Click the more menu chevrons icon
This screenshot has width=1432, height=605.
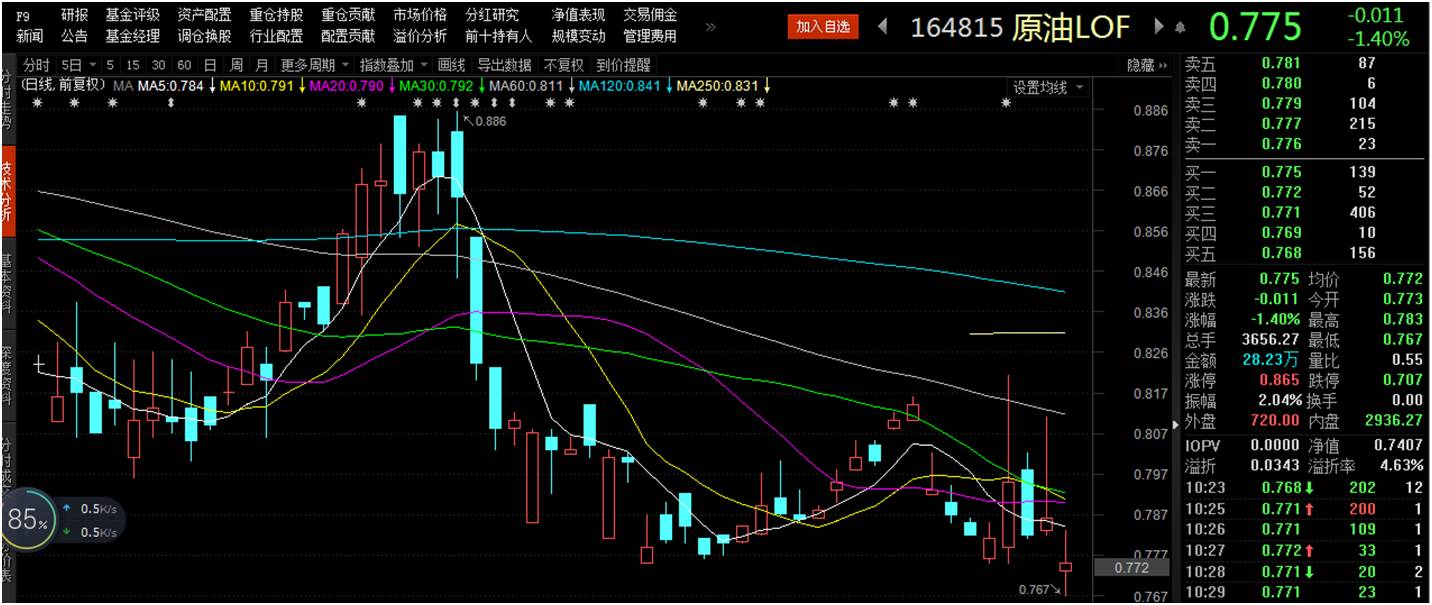pos(711,26)
